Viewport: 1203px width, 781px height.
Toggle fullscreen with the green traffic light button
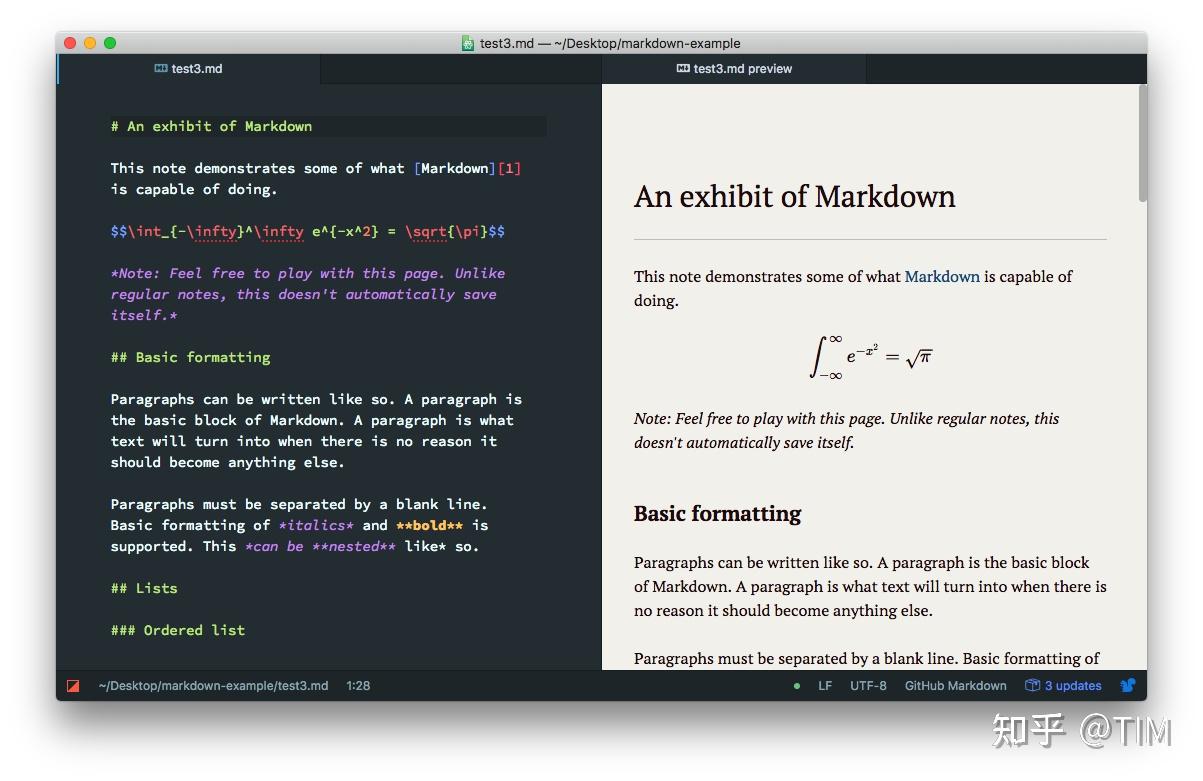pyautogui.click(x=110, y=43)
